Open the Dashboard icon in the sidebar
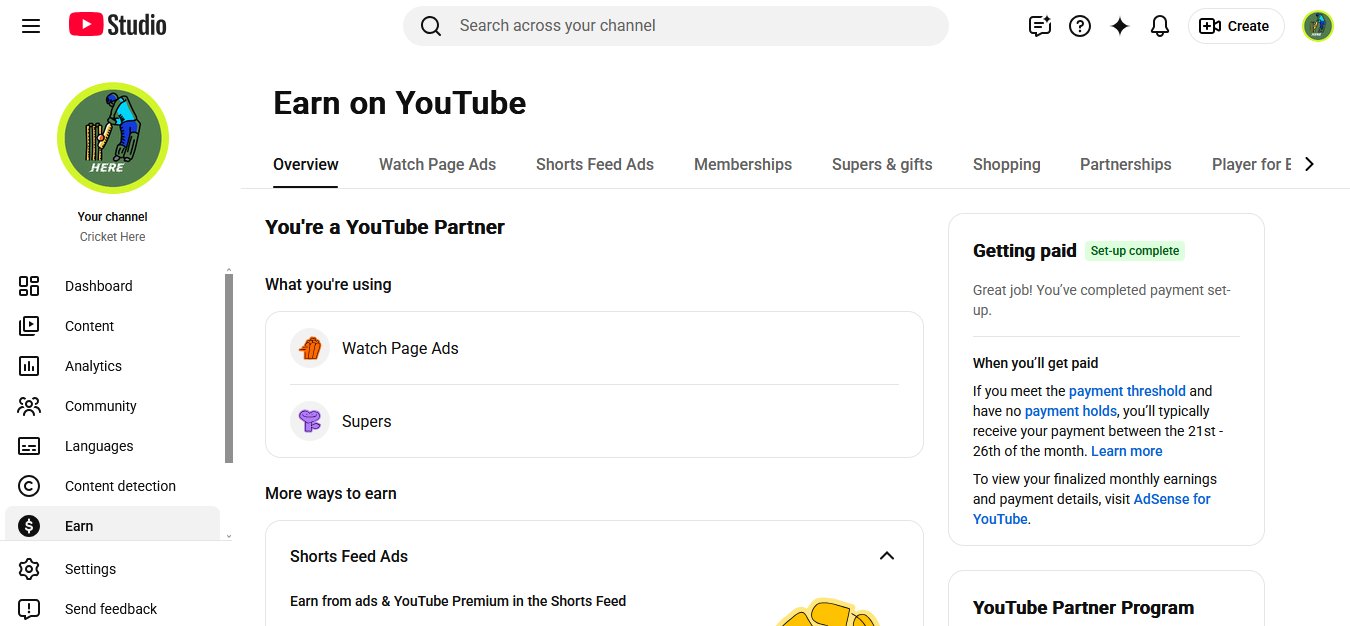1350x626 pixels. [29, 286]
